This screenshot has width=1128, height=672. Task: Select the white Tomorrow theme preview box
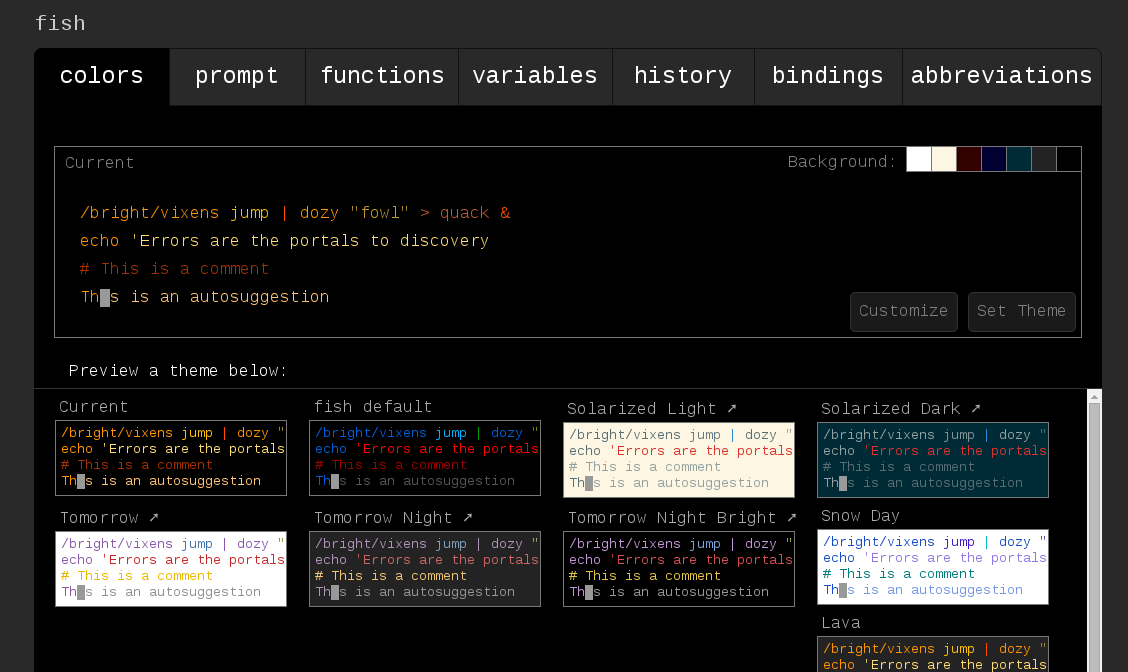(171, 569)
